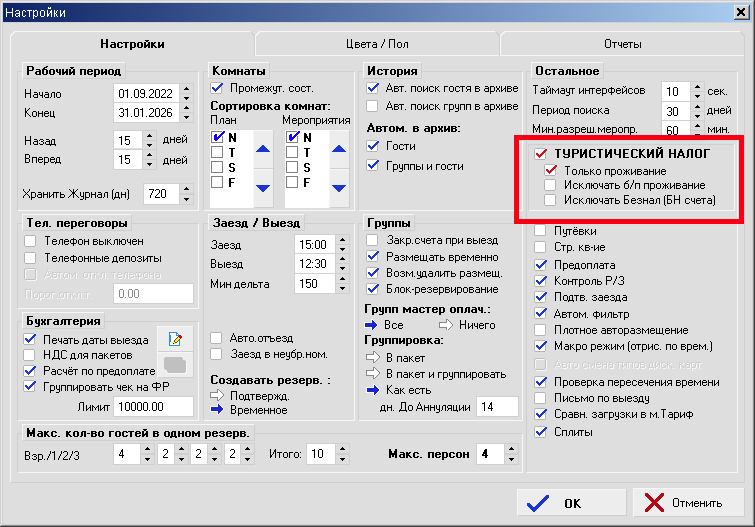Enable the Телефон выключен checkbox
755x527 pixels.
(x=31, y=241)
